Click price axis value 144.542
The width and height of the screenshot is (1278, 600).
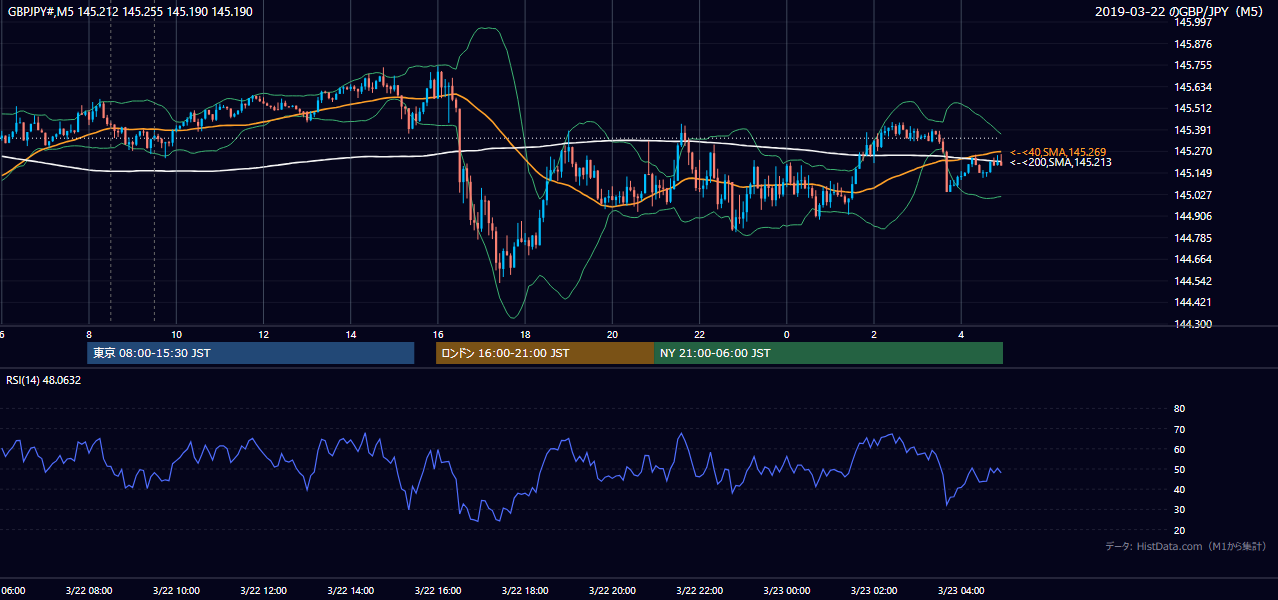pos(1193,281)
